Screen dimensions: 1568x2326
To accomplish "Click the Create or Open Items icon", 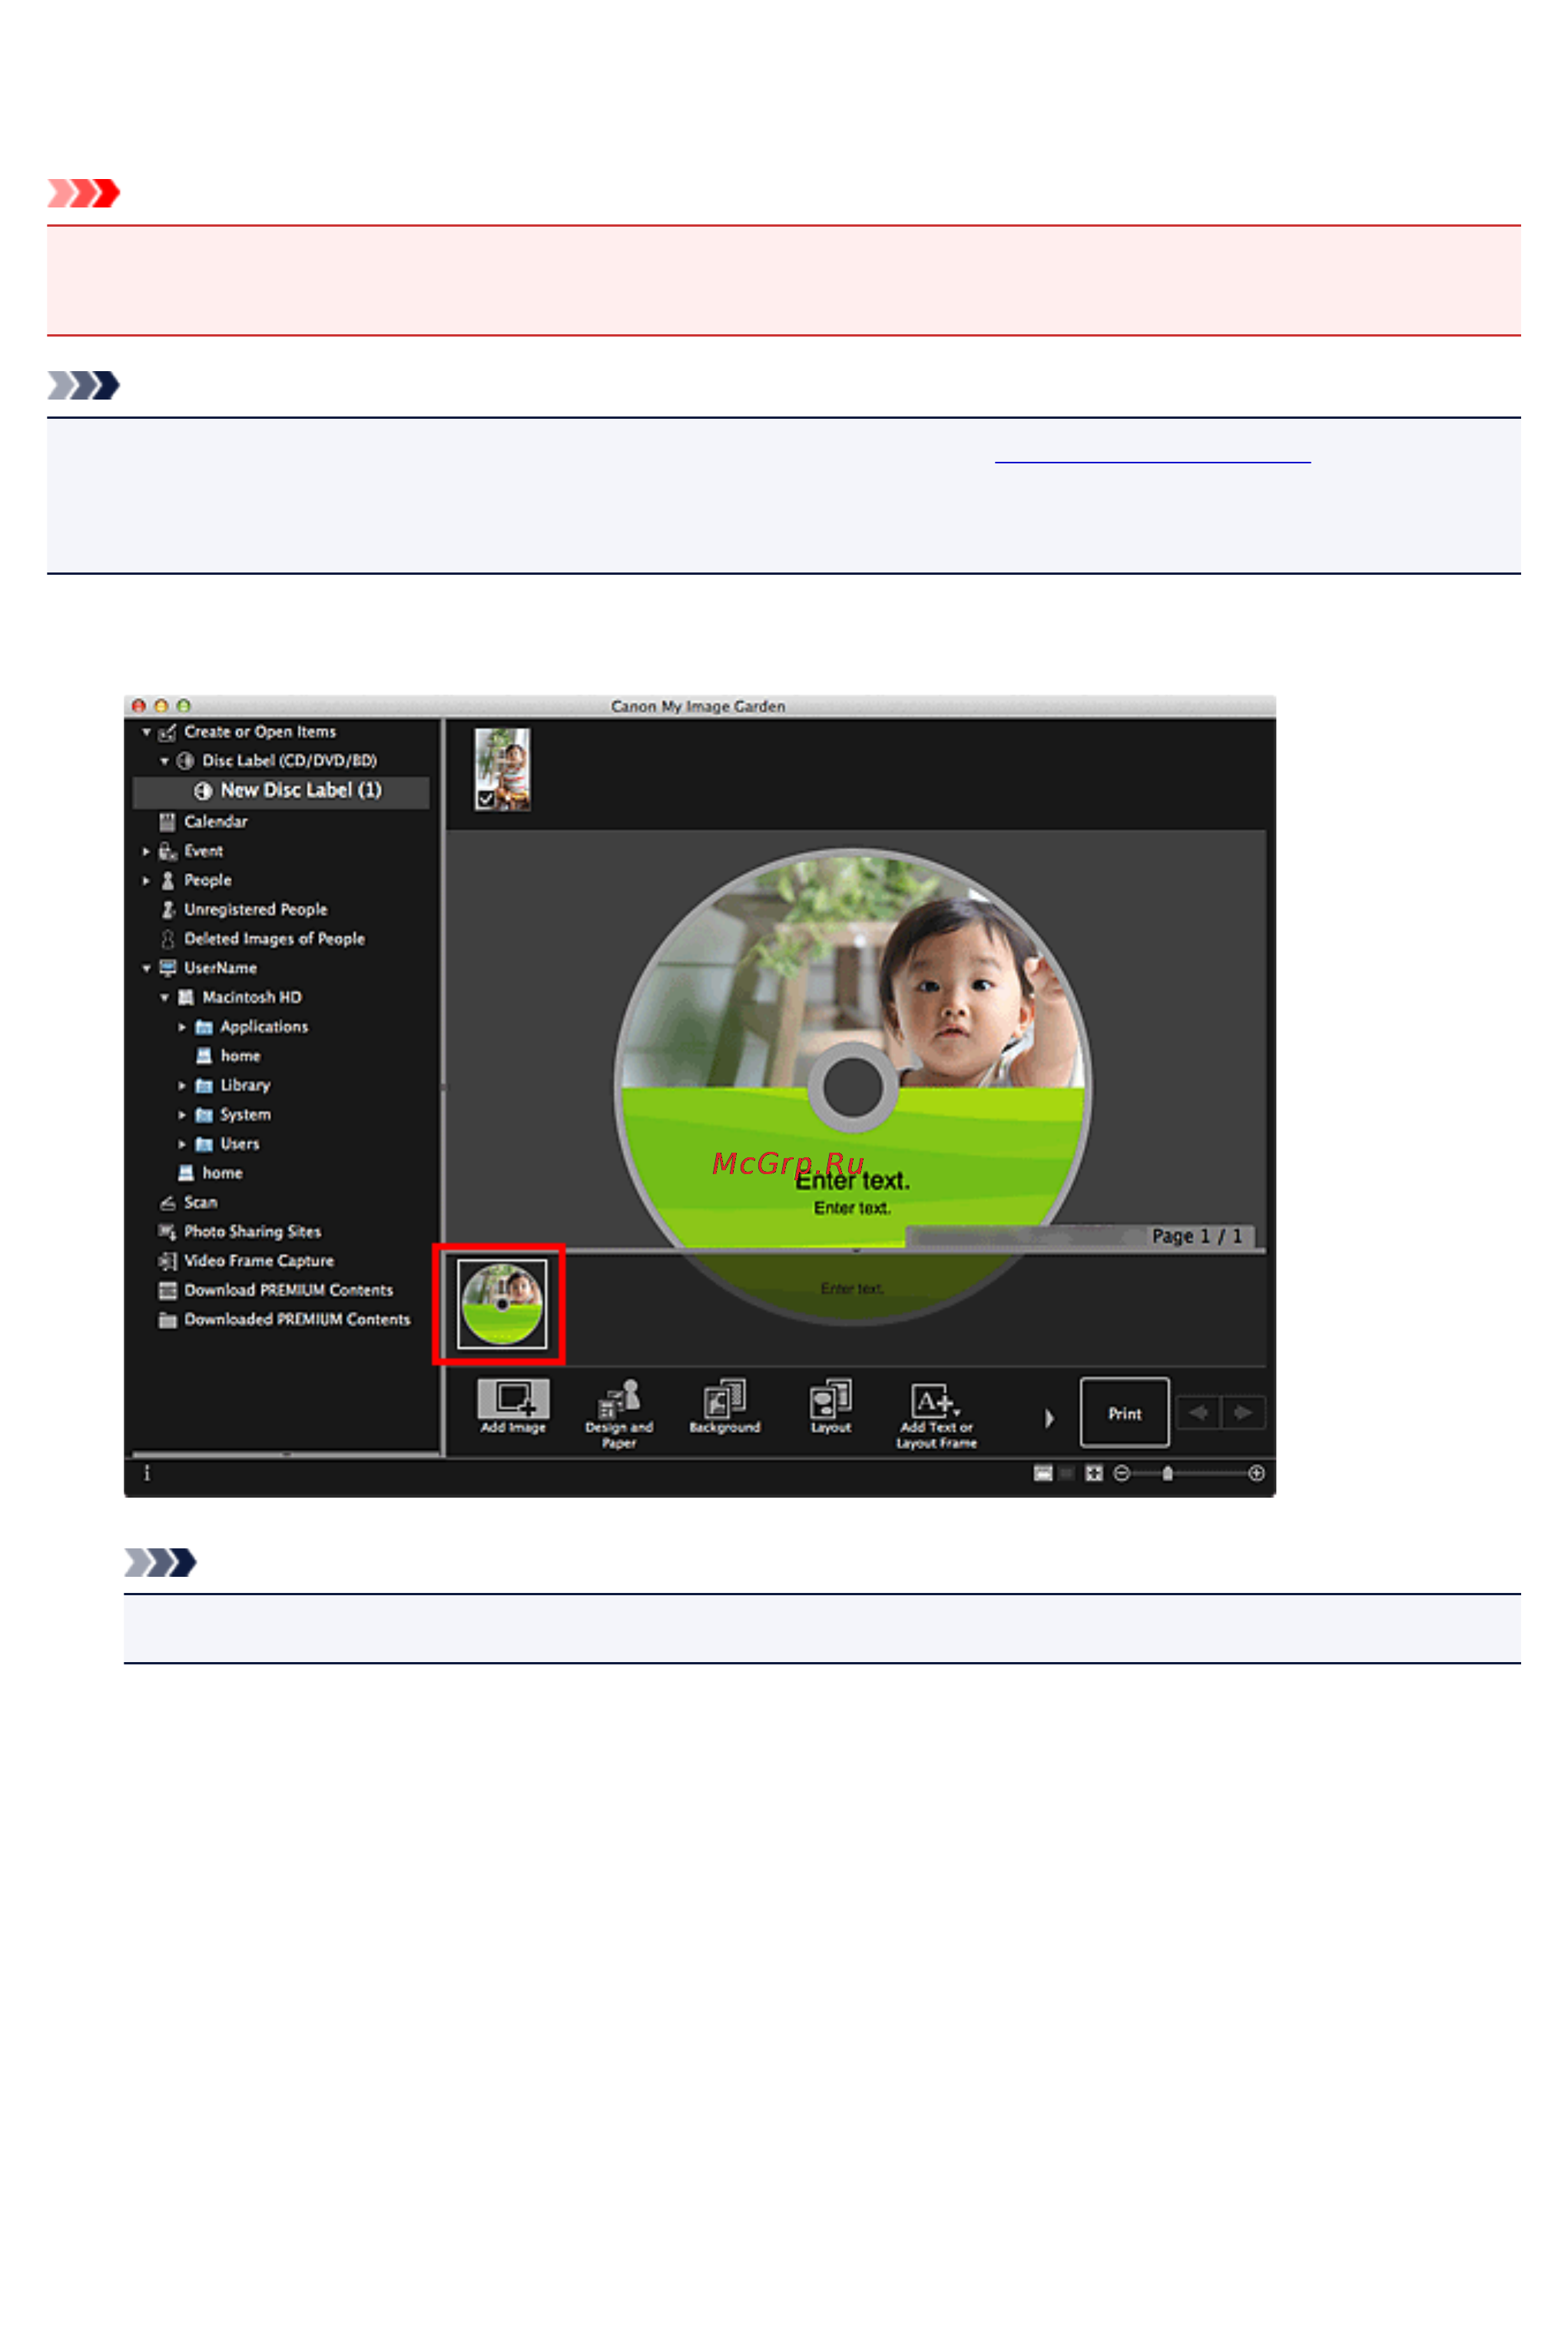I will click(168, 732).
